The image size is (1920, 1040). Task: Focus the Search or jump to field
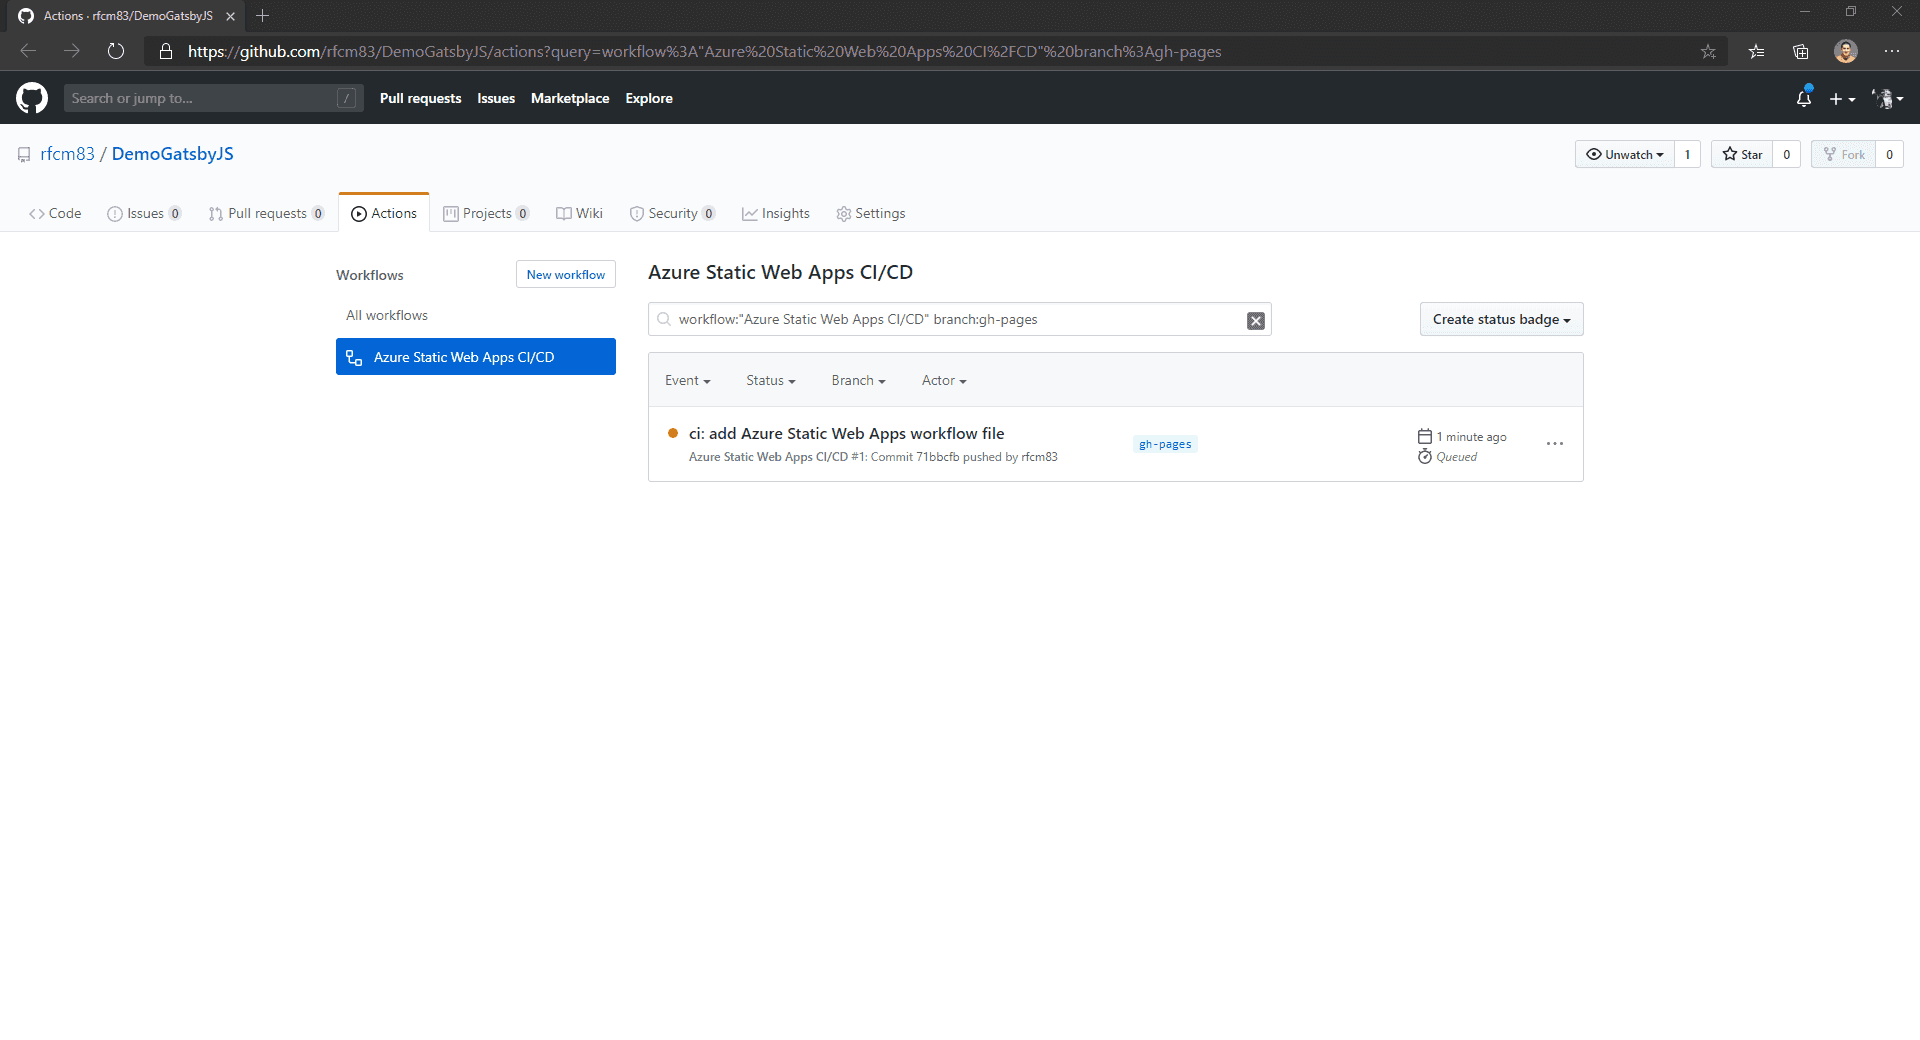[x=214, y=98]
